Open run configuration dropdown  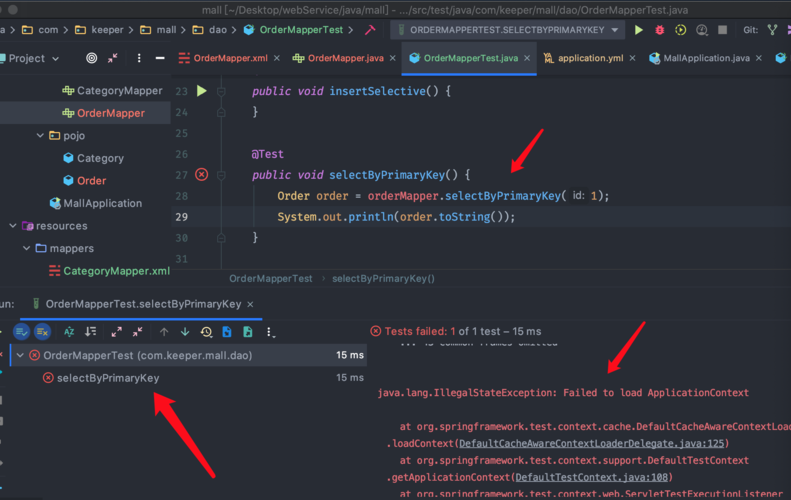pyautogui.click(x=615, y=30)
